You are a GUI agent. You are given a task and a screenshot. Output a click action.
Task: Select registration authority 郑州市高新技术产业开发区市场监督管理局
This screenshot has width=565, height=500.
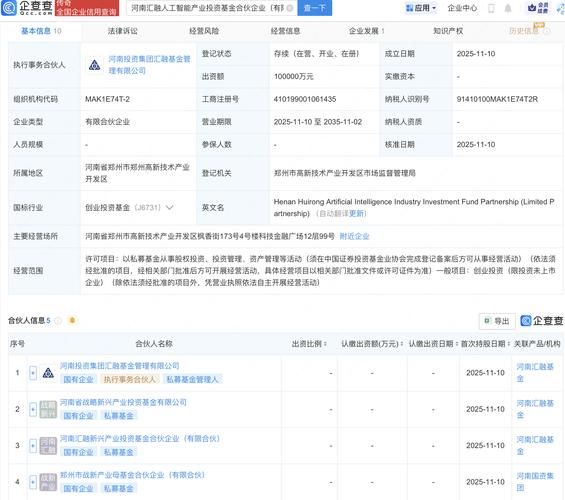[x=344, y=173]
